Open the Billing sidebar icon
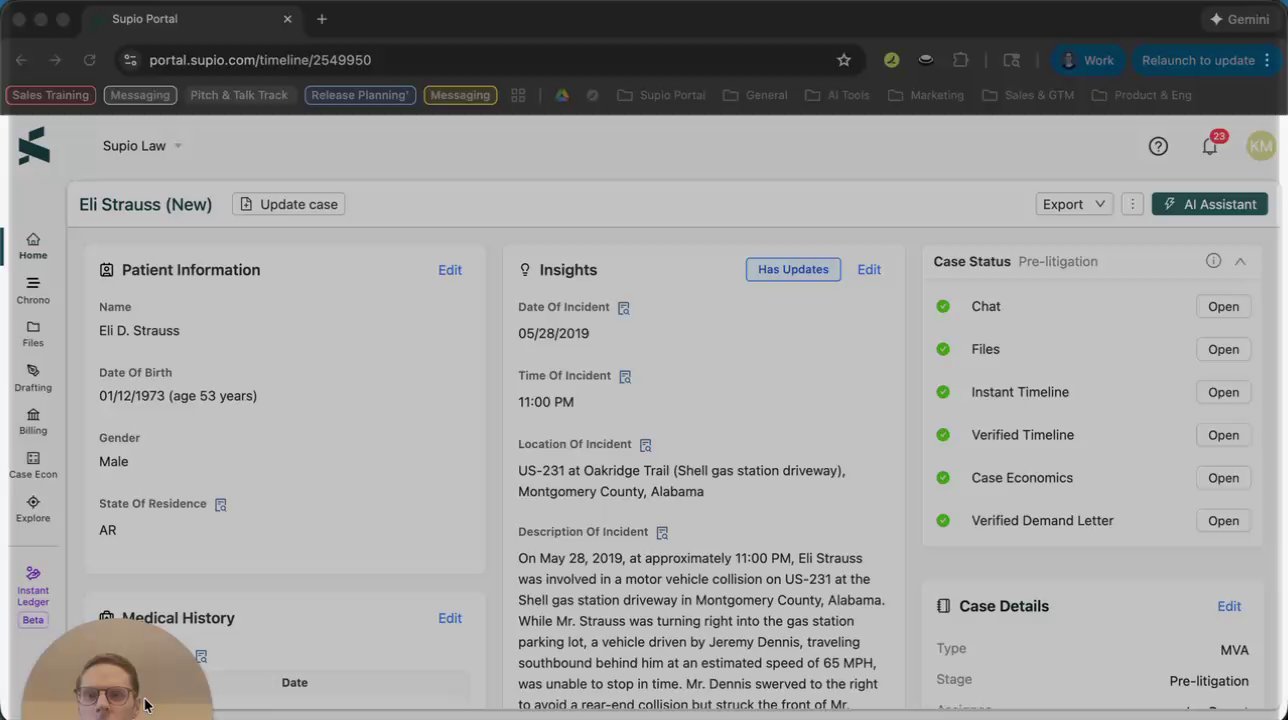This screenshot has width=1288, height=720. [33, 421]
